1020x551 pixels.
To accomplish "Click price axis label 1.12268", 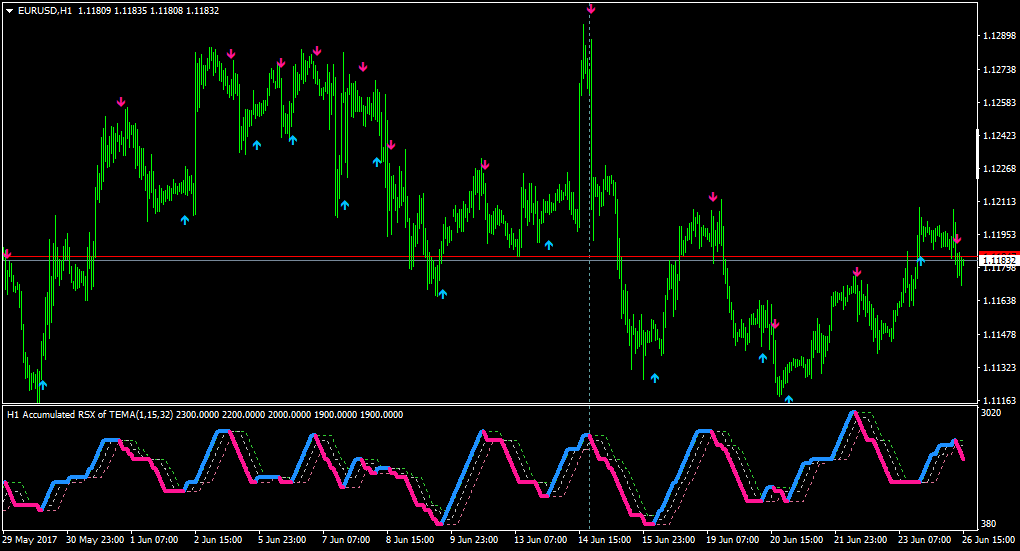I will tap(999, 169).
